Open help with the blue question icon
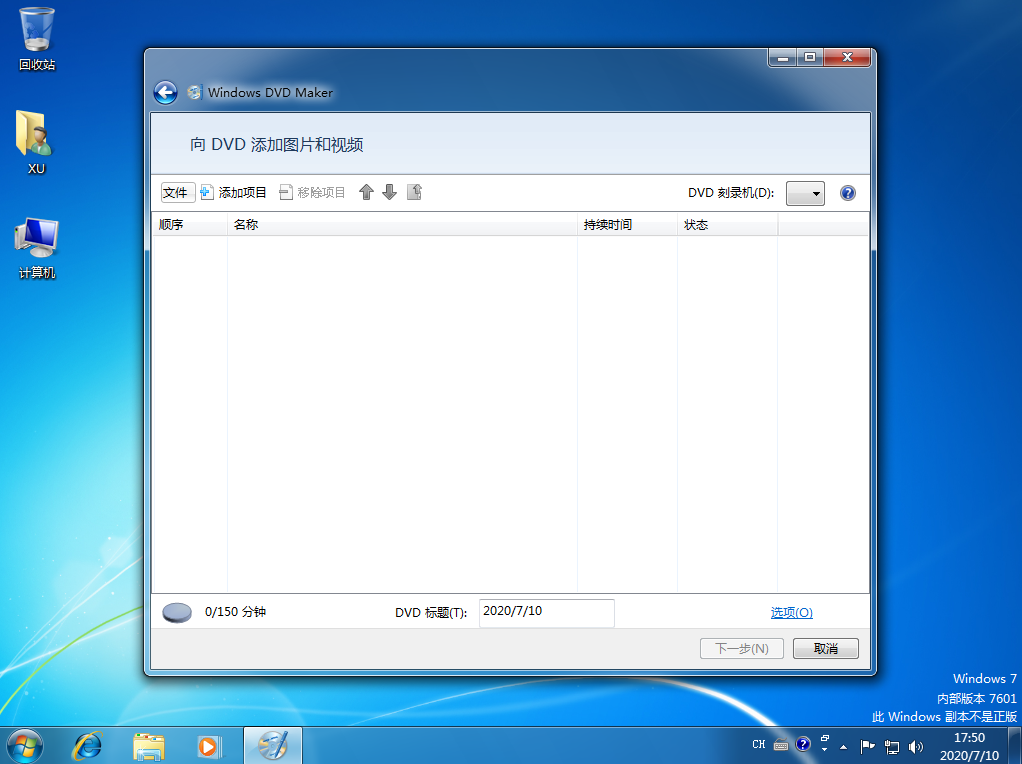The image size is (1022, 764). (847, 193)
